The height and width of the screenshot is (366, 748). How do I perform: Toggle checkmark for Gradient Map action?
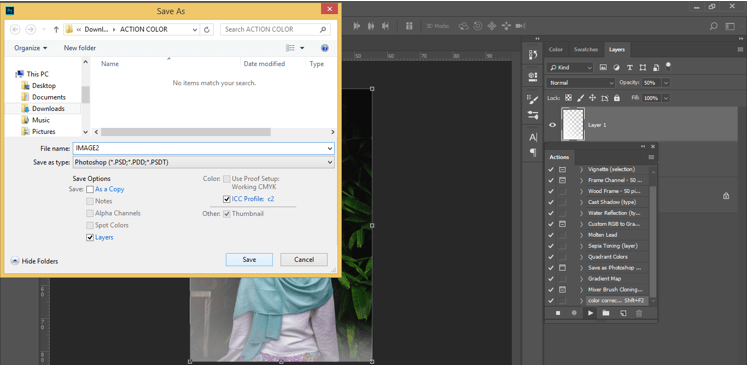[x=551, y=279]
